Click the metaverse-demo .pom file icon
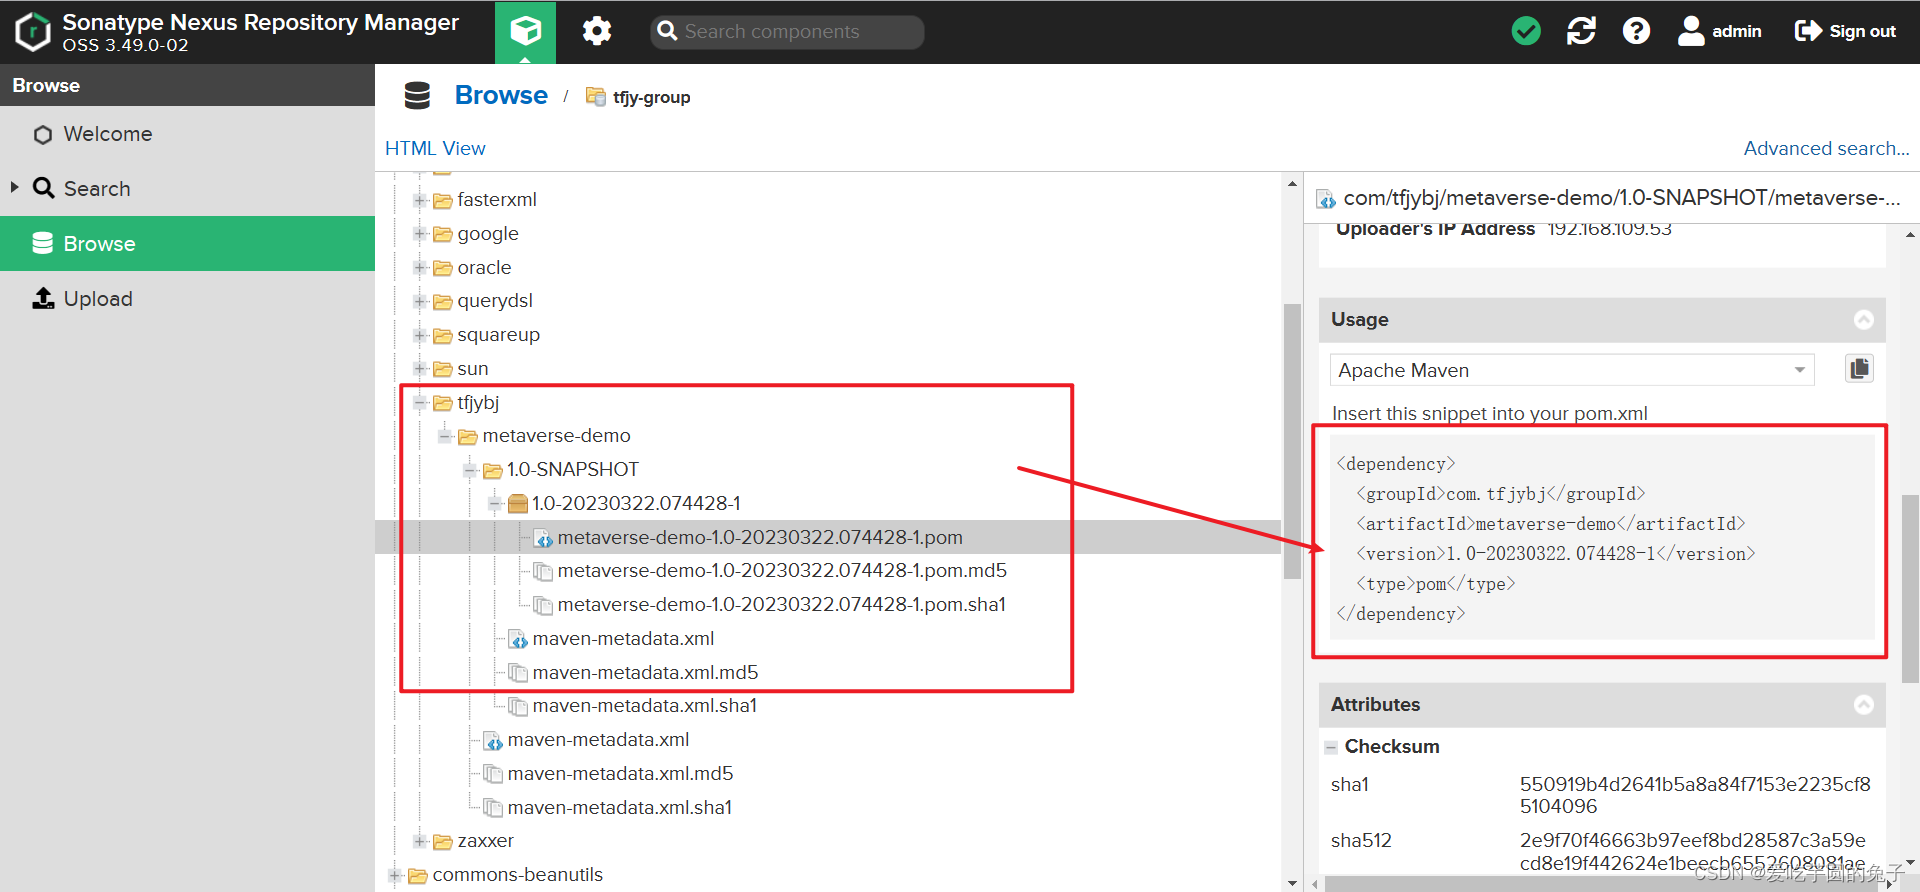Screen dimensions: 1920x892 [x=543, y=538]
